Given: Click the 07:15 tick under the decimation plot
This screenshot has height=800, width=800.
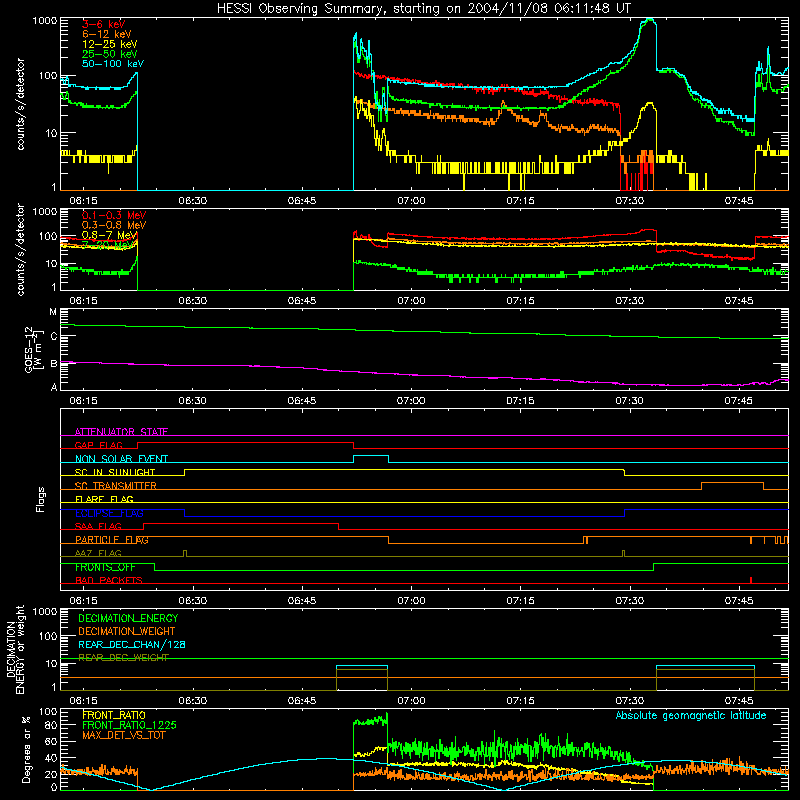Looking at the screenshot, I should coord(520,701).
